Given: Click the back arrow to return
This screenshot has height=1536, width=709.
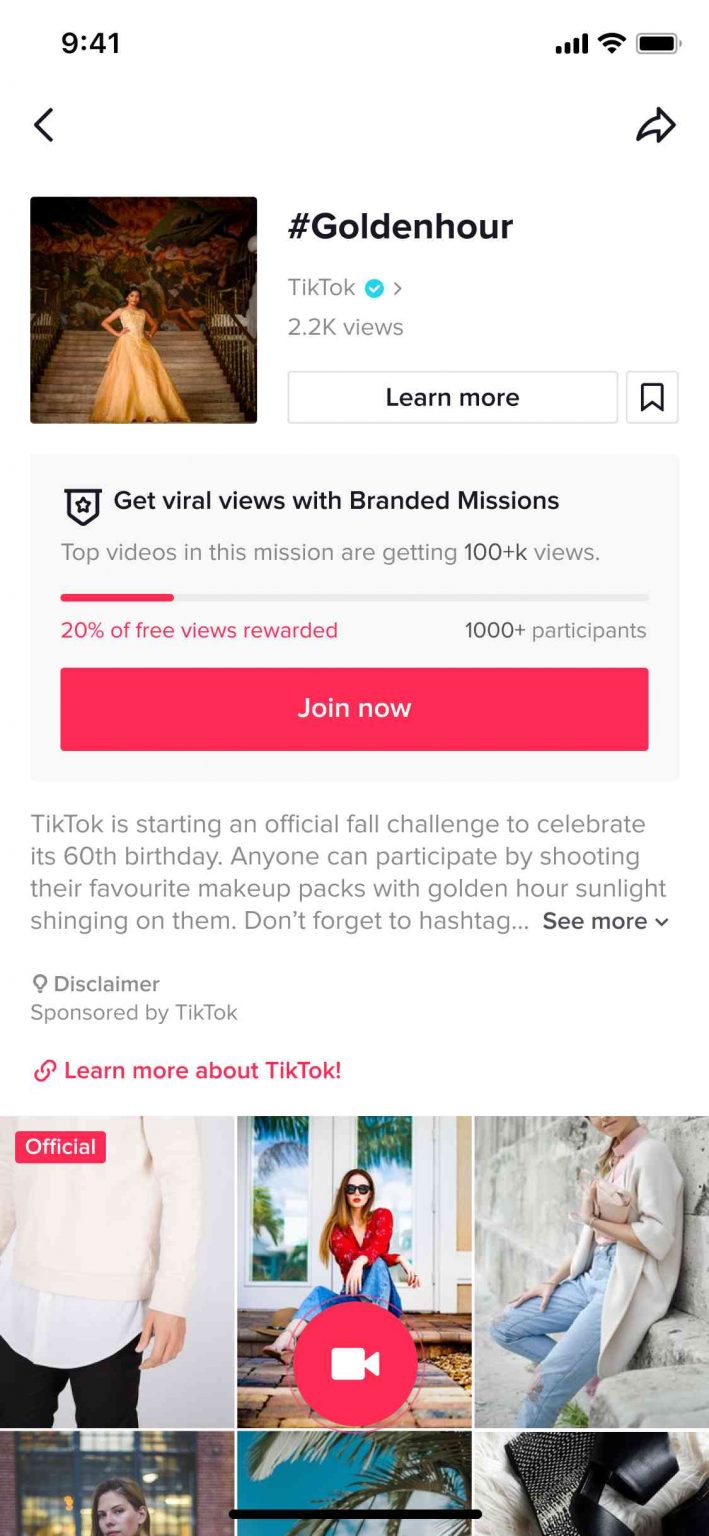Looking at the screenshot, I should tap(44, 124).
